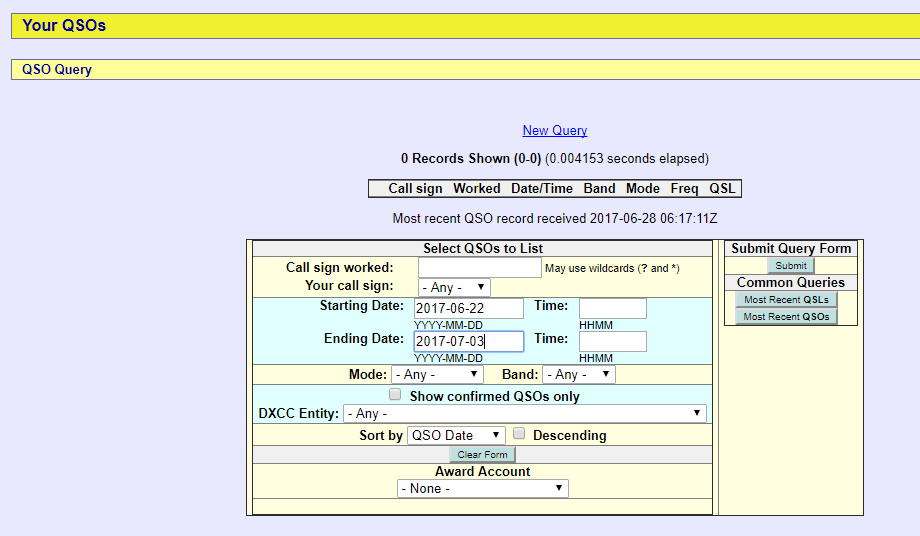Click the QSO Query heading

57,69
